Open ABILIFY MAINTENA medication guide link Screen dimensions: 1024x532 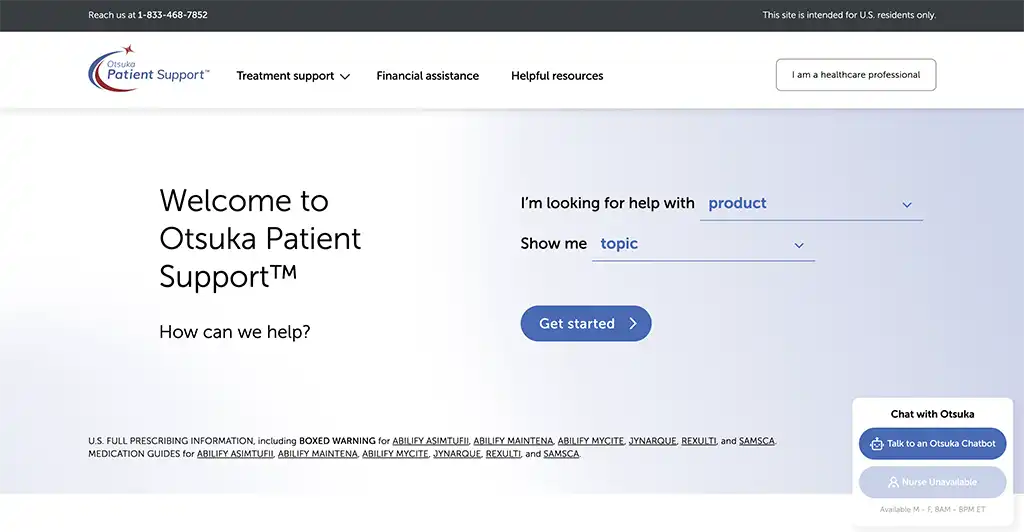317,454
